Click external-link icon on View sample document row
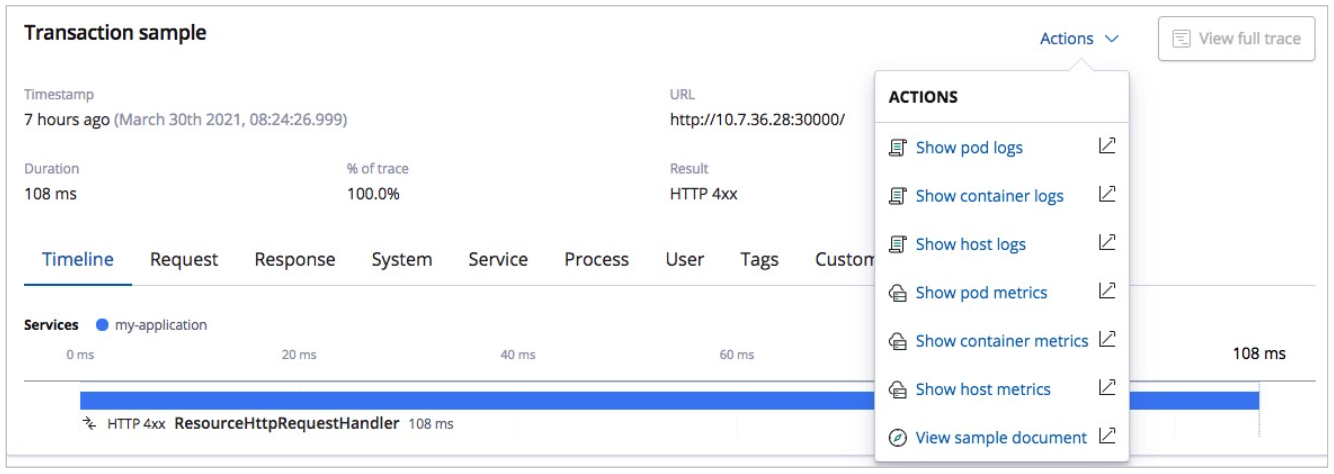1334x474 pixels. 1107,436
